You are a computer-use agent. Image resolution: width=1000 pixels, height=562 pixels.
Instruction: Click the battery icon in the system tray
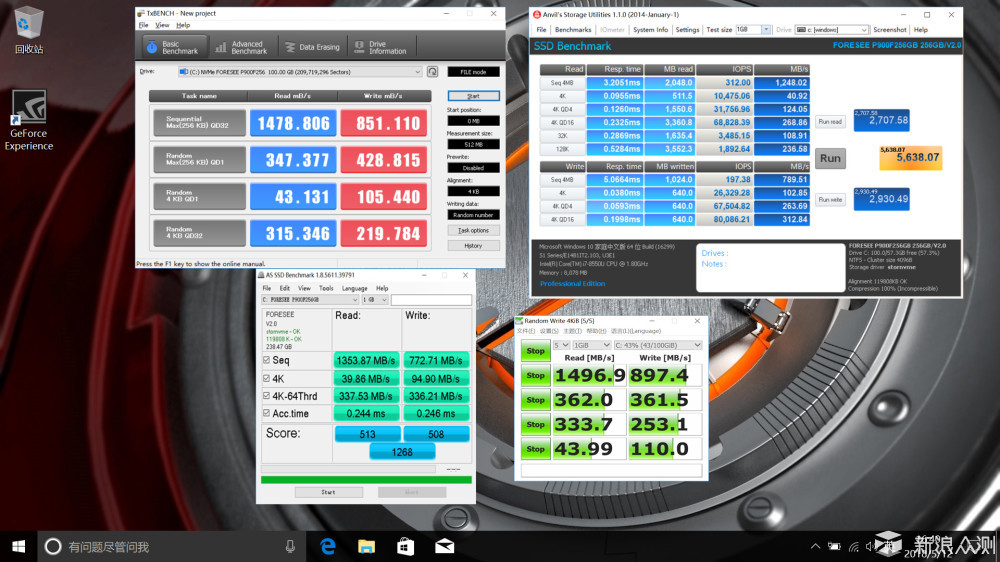[834, 546]
